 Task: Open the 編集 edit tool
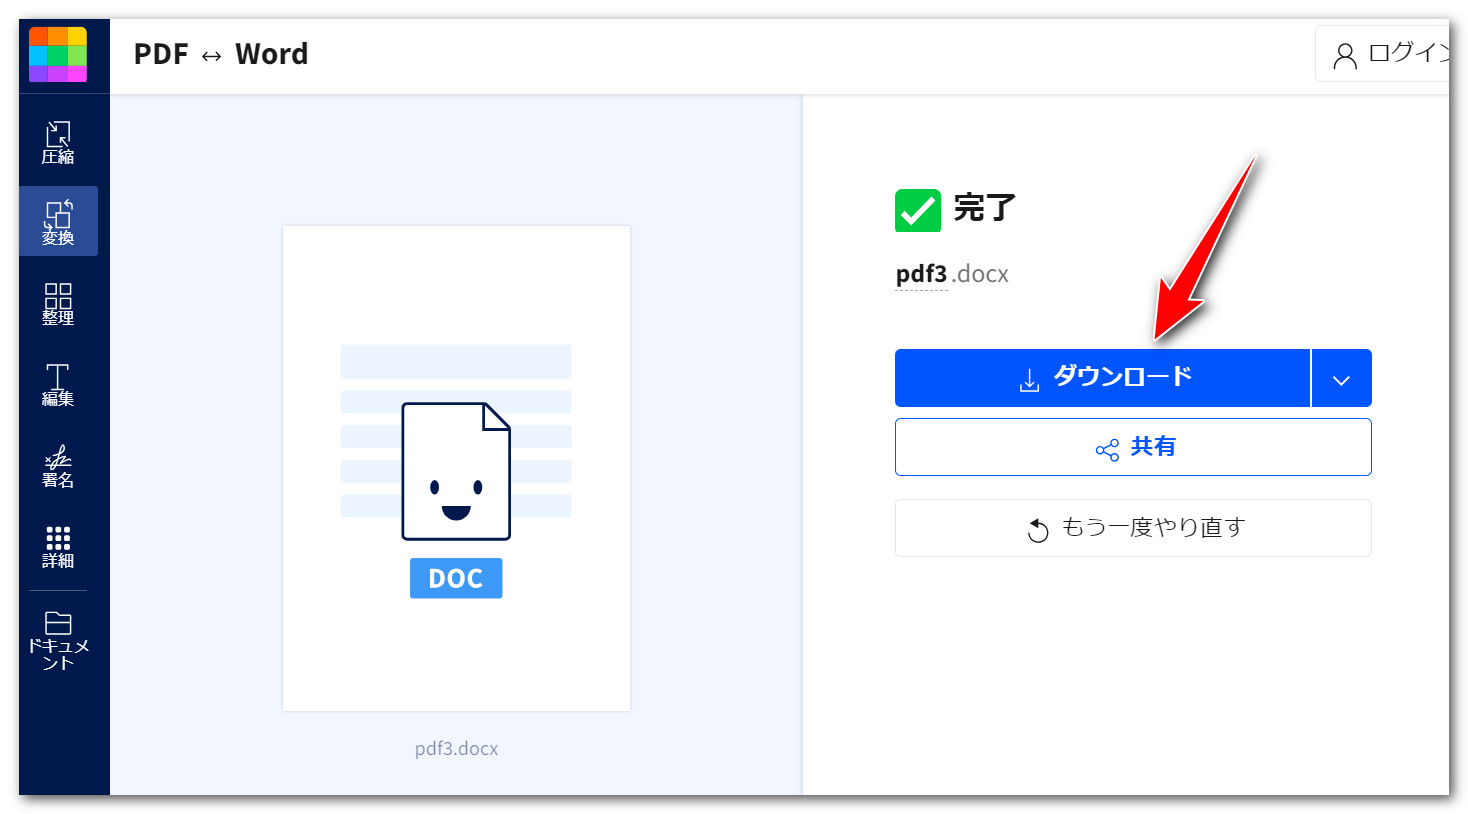pos(58,384)
